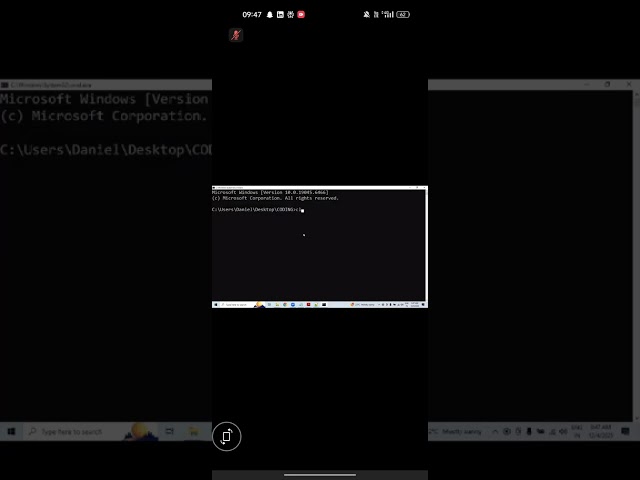Open notification center in shared screen taskbar

click(423, 304)
